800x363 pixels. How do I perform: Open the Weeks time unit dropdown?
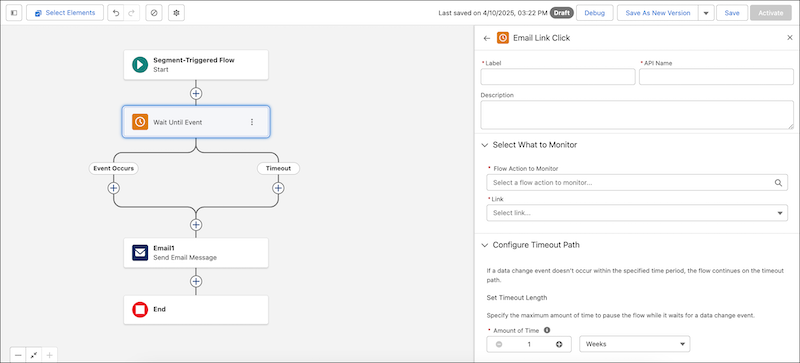[x=635, y=344]
